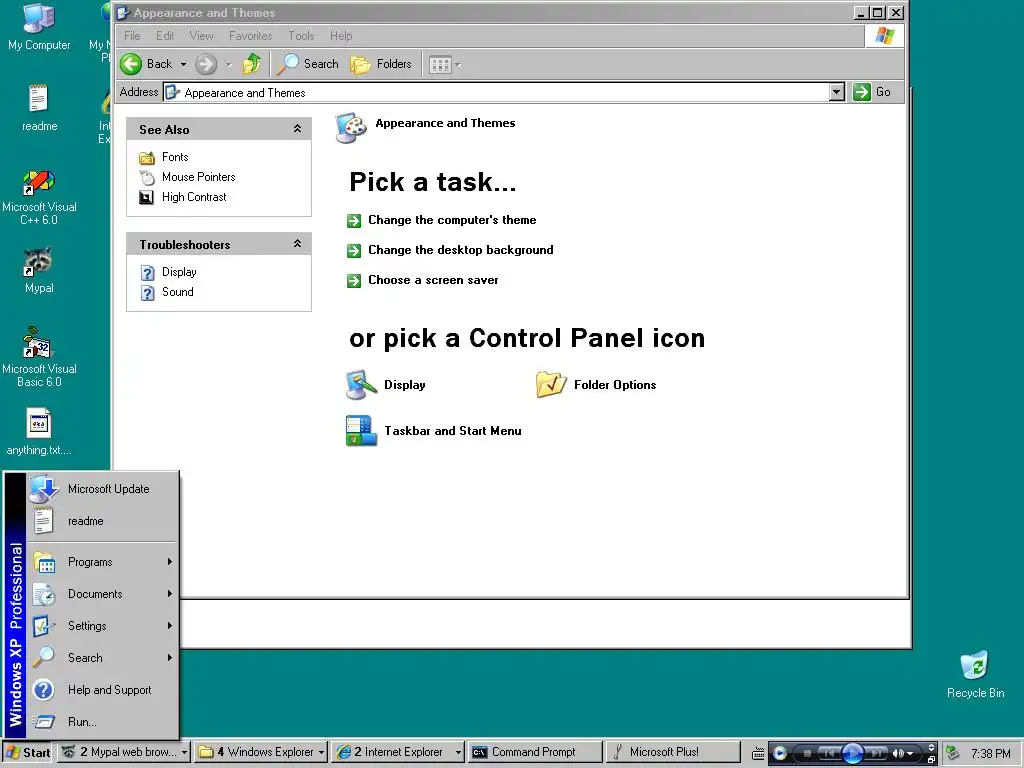Open the Favorites menu

[250, 36]
